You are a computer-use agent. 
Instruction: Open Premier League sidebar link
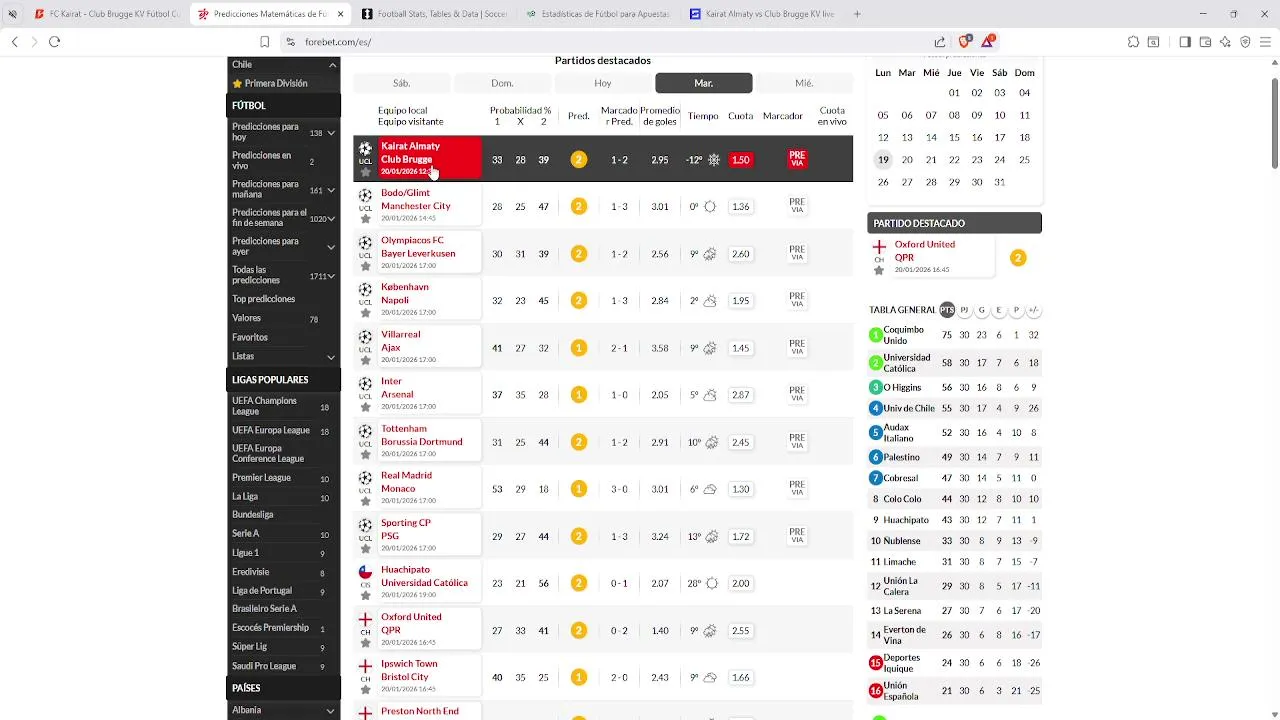(261, 478)
